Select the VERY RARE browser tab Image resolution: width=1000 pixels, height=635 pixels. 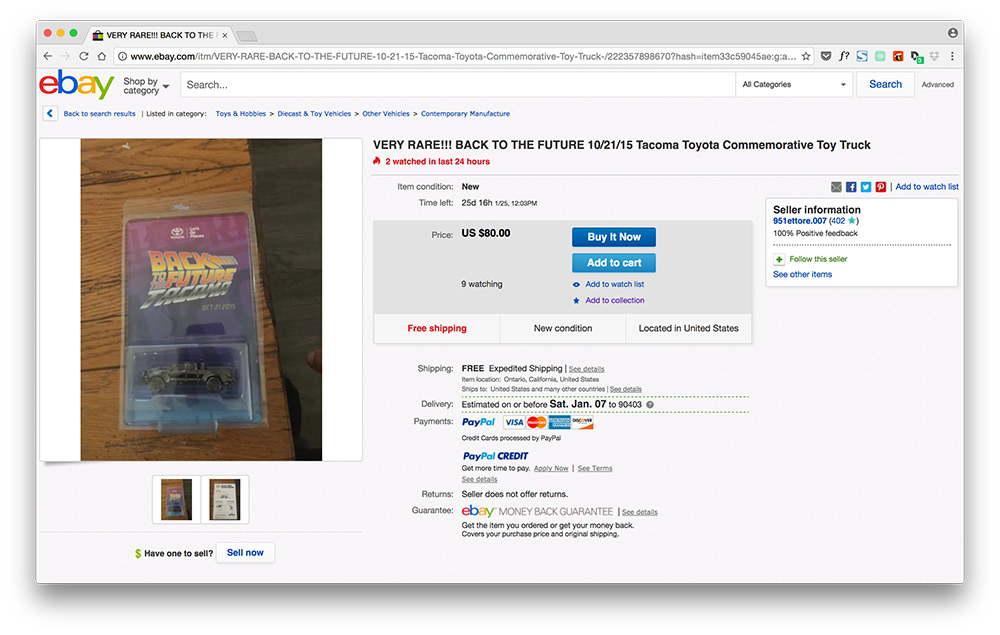(x=160, y=35)
